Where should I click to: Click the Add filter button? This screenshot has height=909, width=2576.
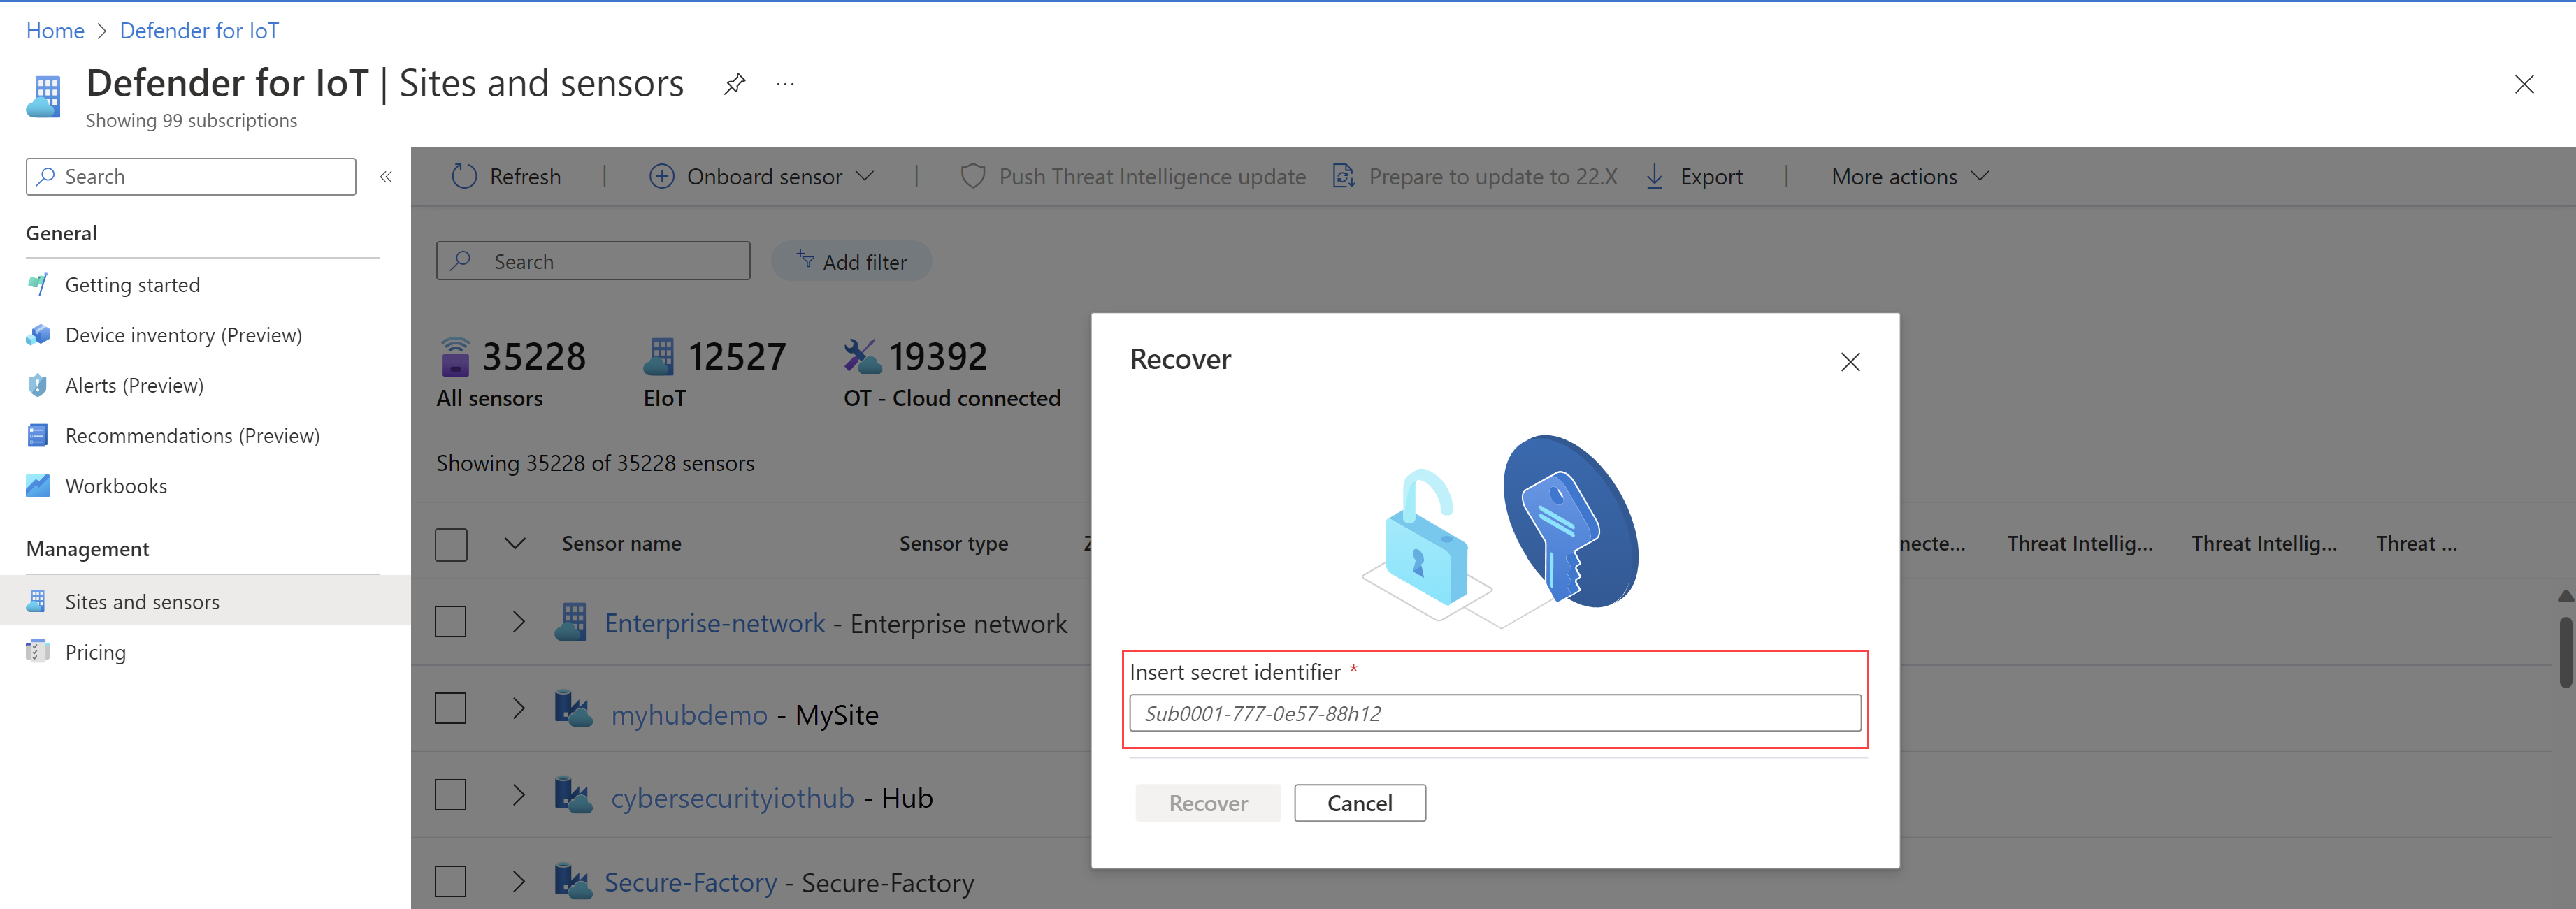pos(853,259)
